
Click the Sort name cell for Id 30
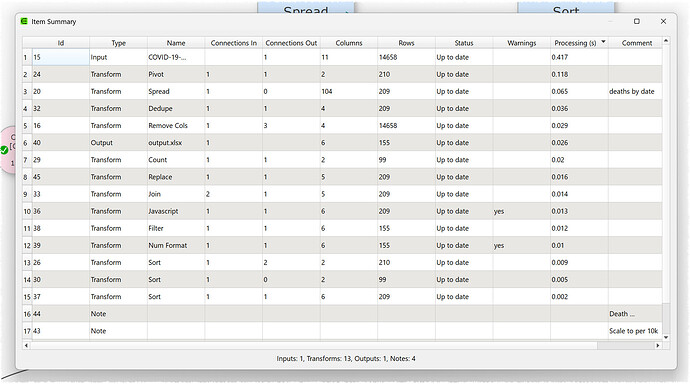click(x=176, y=280)
